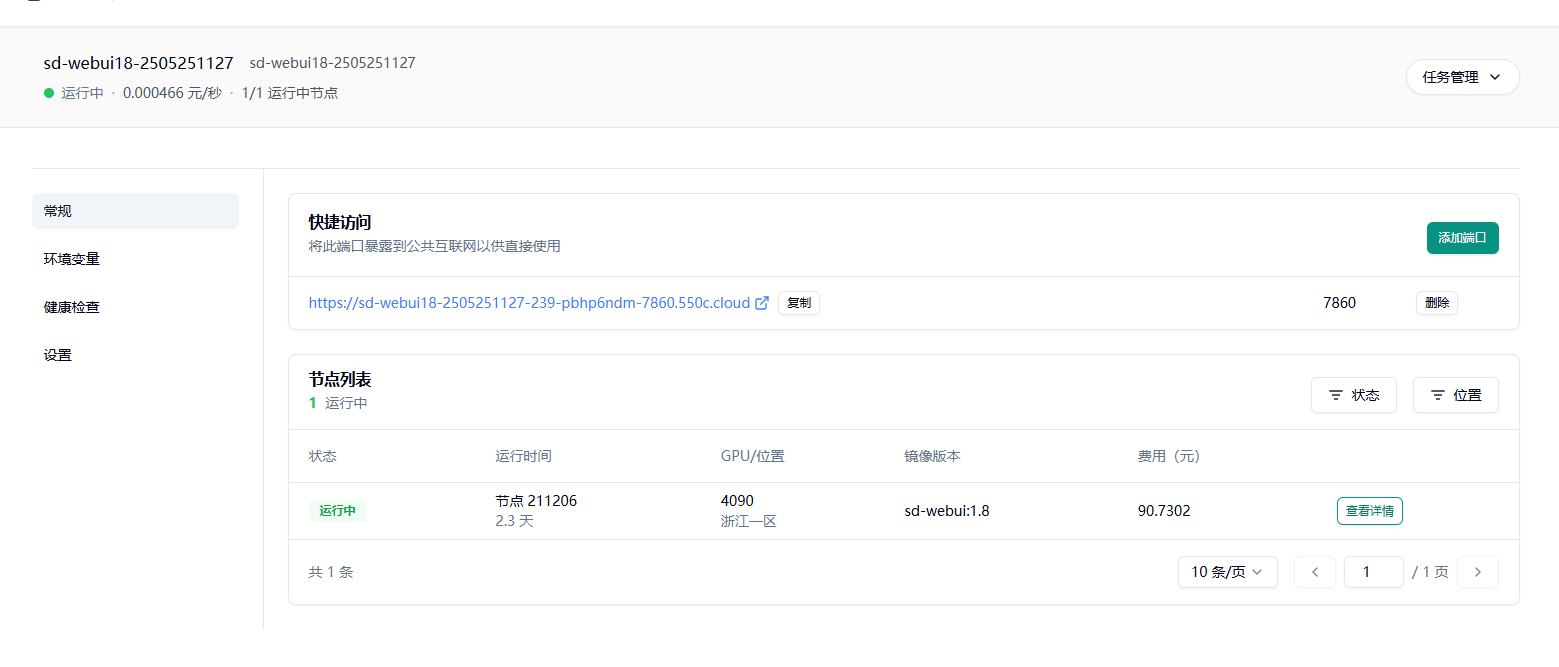
Task: Click the green running status dot in header
Action: pyautogui.click(x=49, y=93)
